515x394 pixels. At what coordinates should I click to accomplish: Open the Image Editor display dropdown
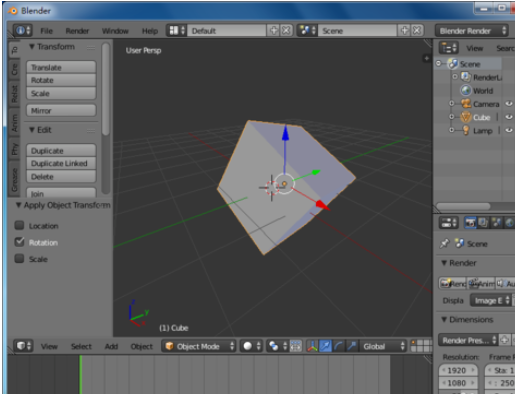click(491, 301)
